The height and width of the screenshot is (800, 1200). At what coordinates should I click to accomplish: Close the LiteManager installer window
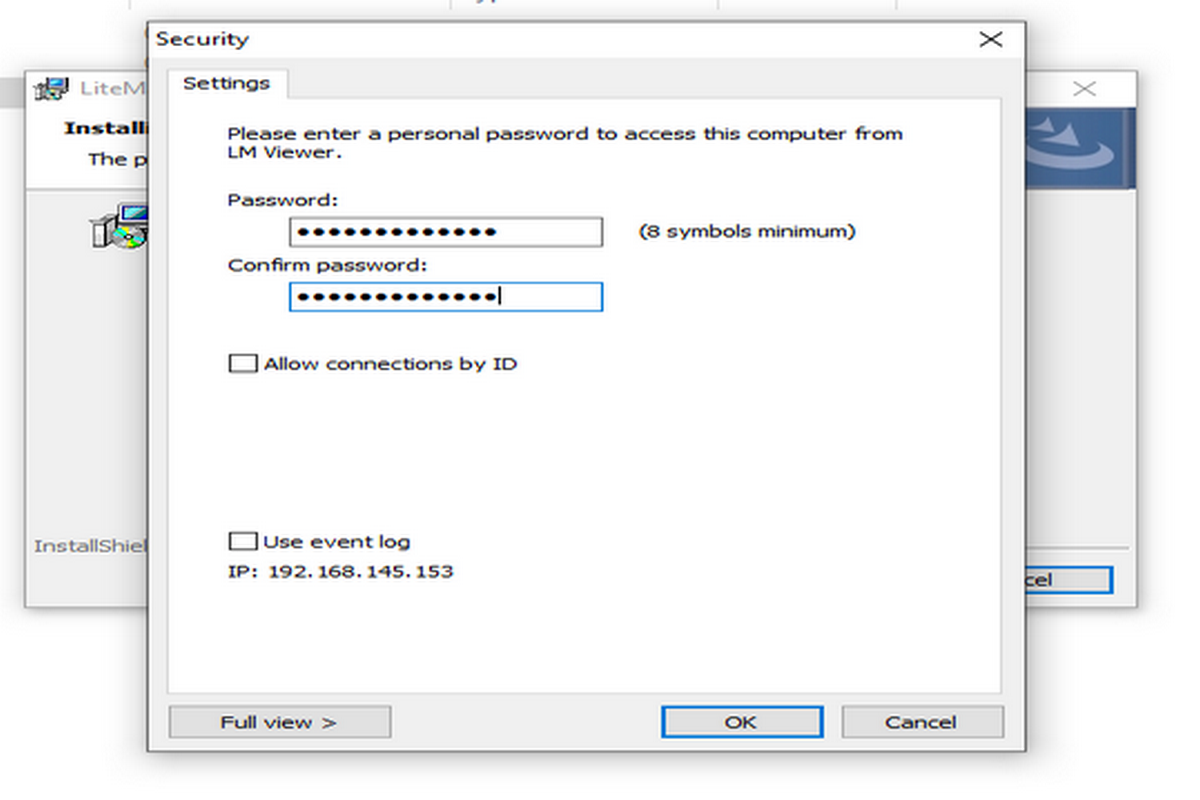1084,89
